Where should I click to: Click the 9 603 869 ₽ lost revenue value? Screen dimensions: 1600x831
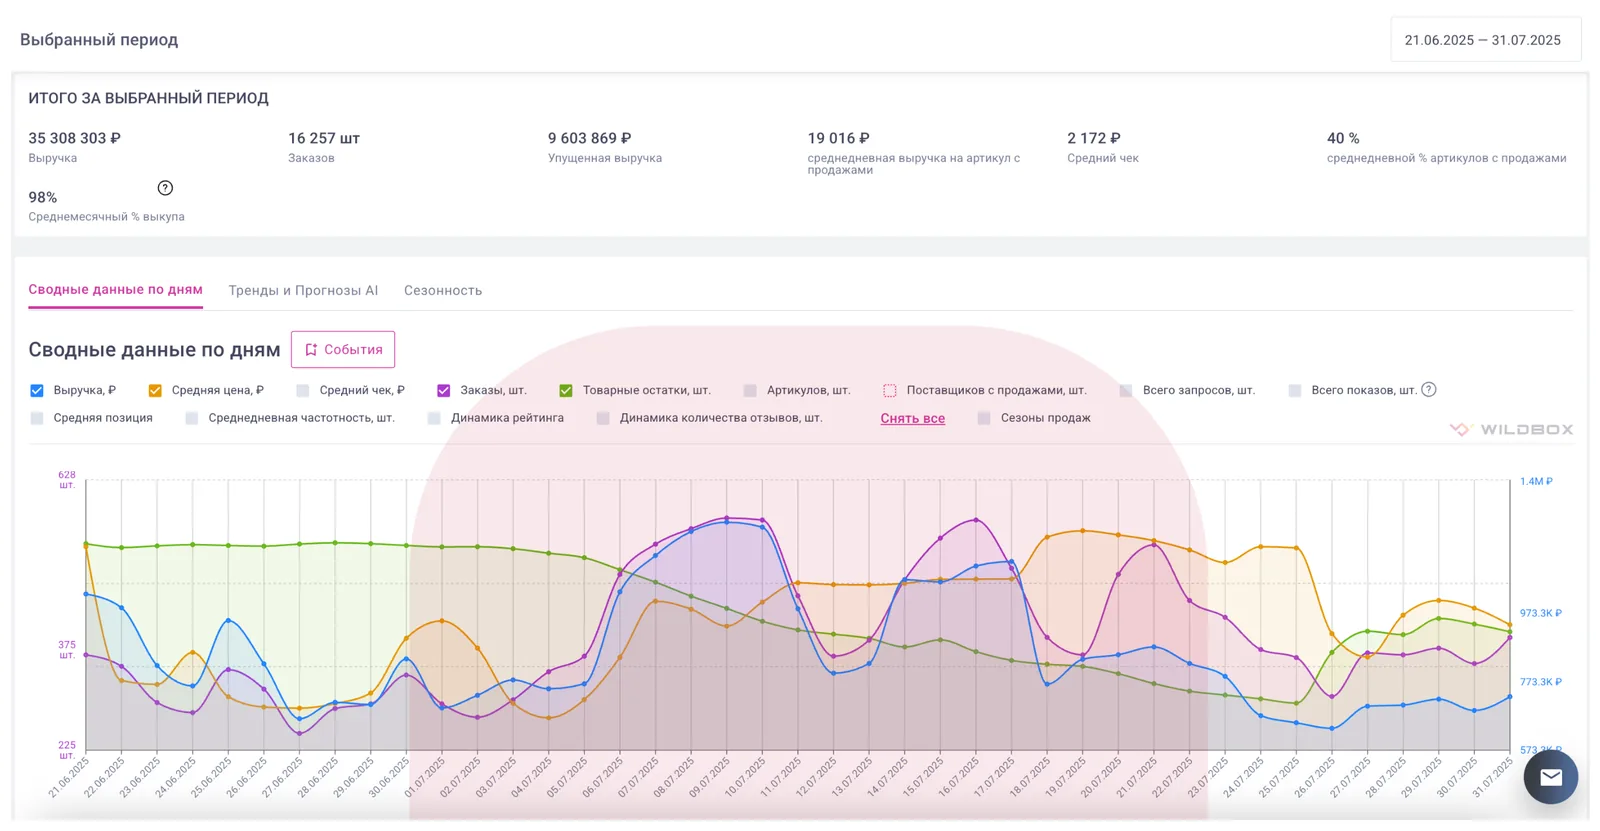click(590, 138)
